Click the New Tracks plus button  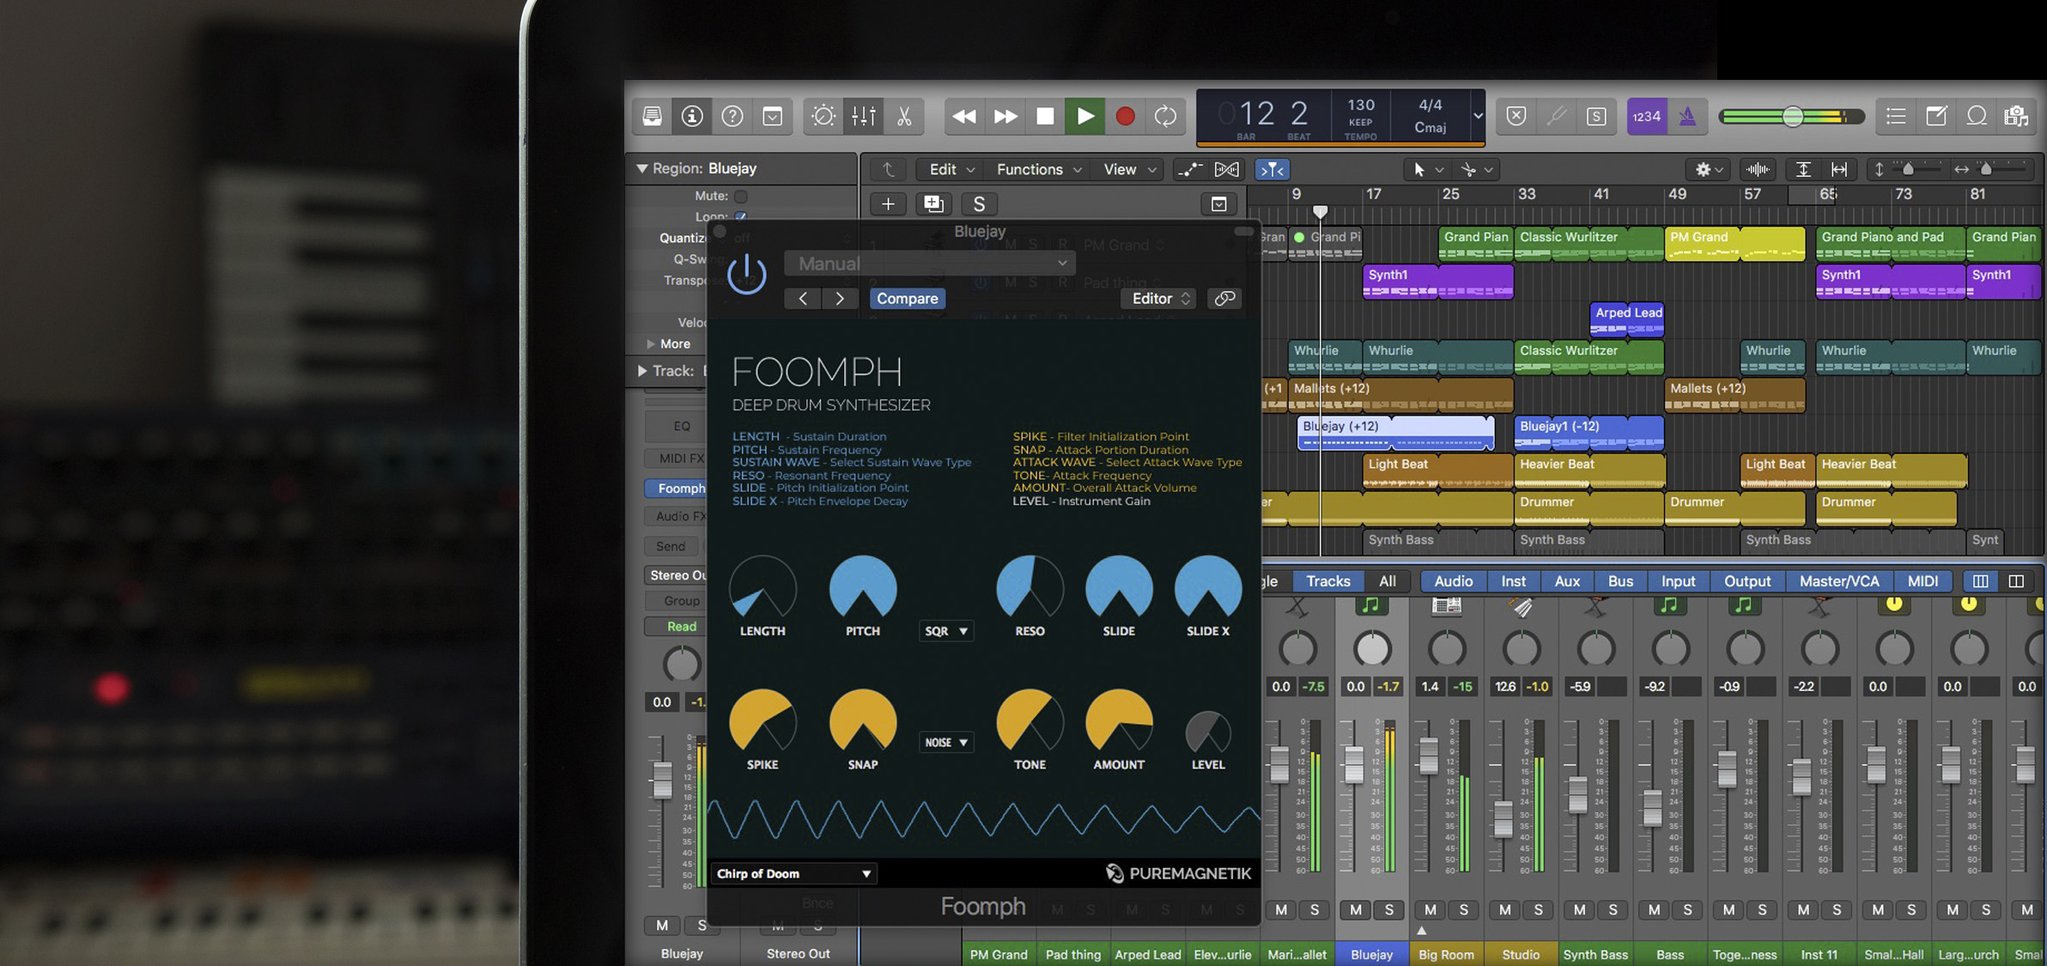[x=888, y=204]
